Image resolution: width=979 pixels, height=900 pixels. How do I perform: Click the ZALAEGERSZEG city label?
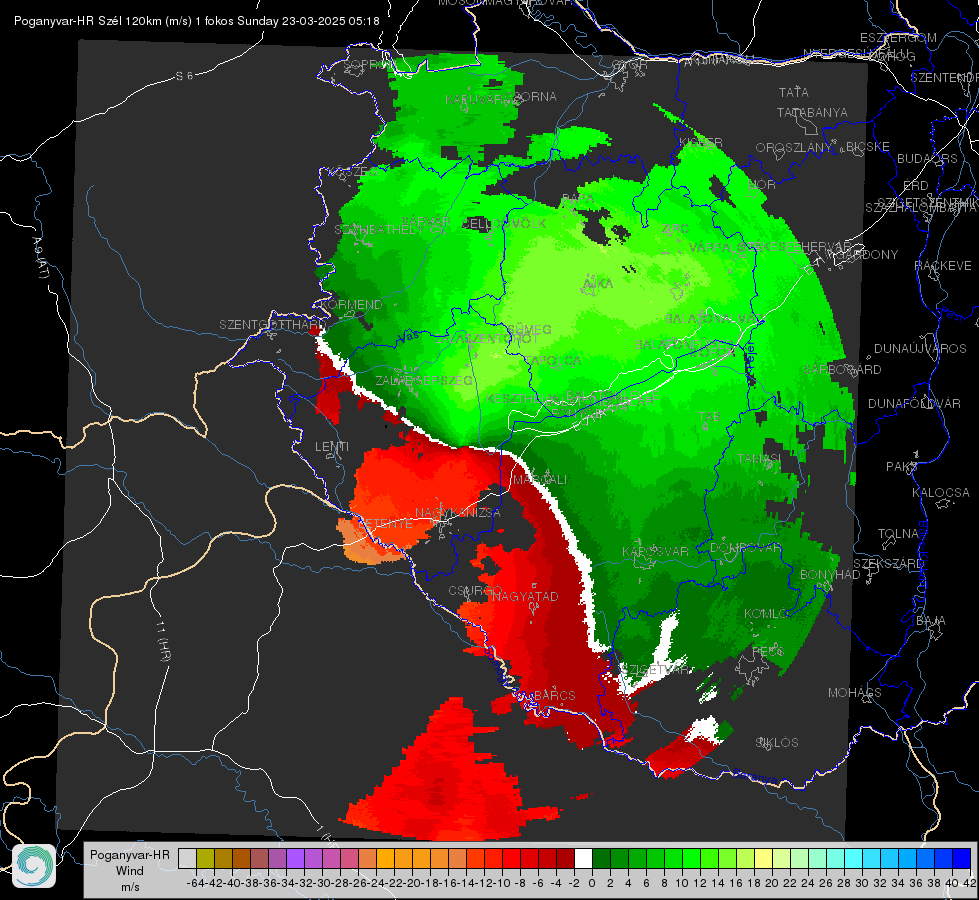click(424, 380)
